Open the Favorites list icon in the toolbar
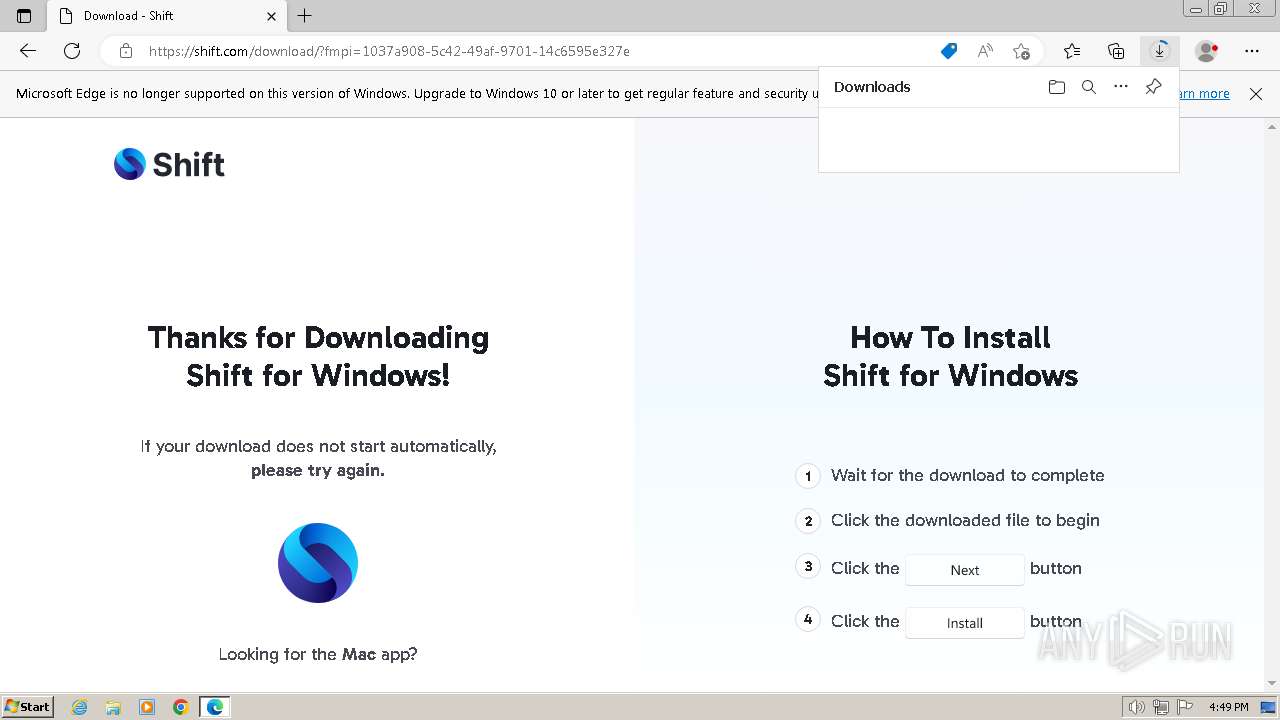 [1072, 51]
